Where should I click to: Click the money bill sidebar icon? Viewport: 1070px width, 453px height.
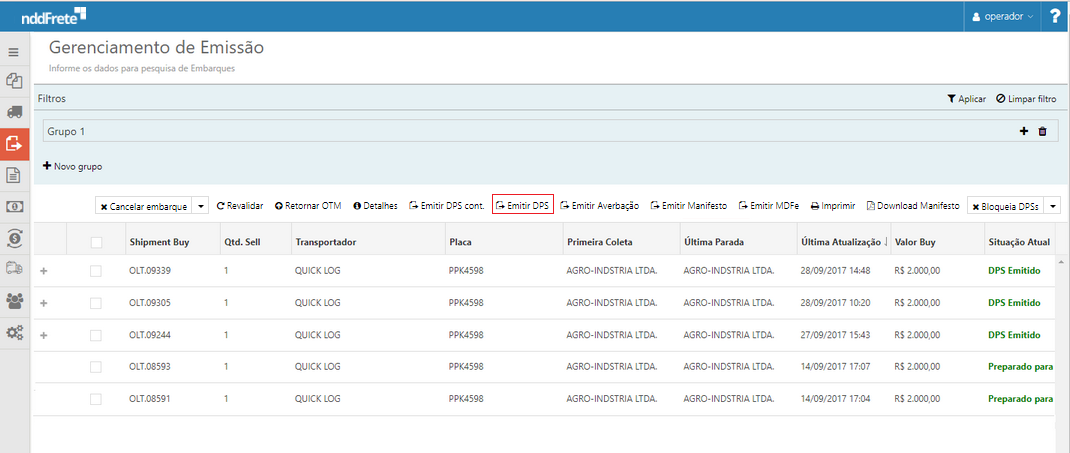(x=15, y=206)
